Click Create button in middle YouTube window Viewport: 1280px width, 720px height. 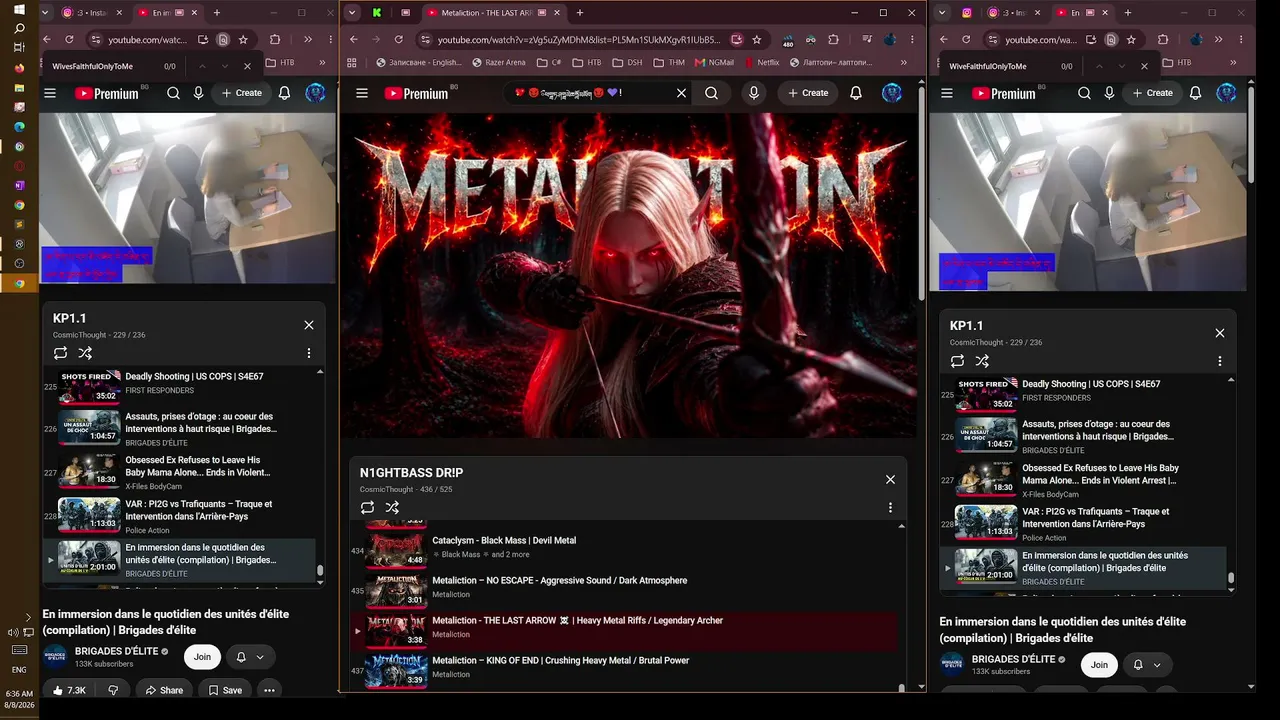(x=808, y=93)
